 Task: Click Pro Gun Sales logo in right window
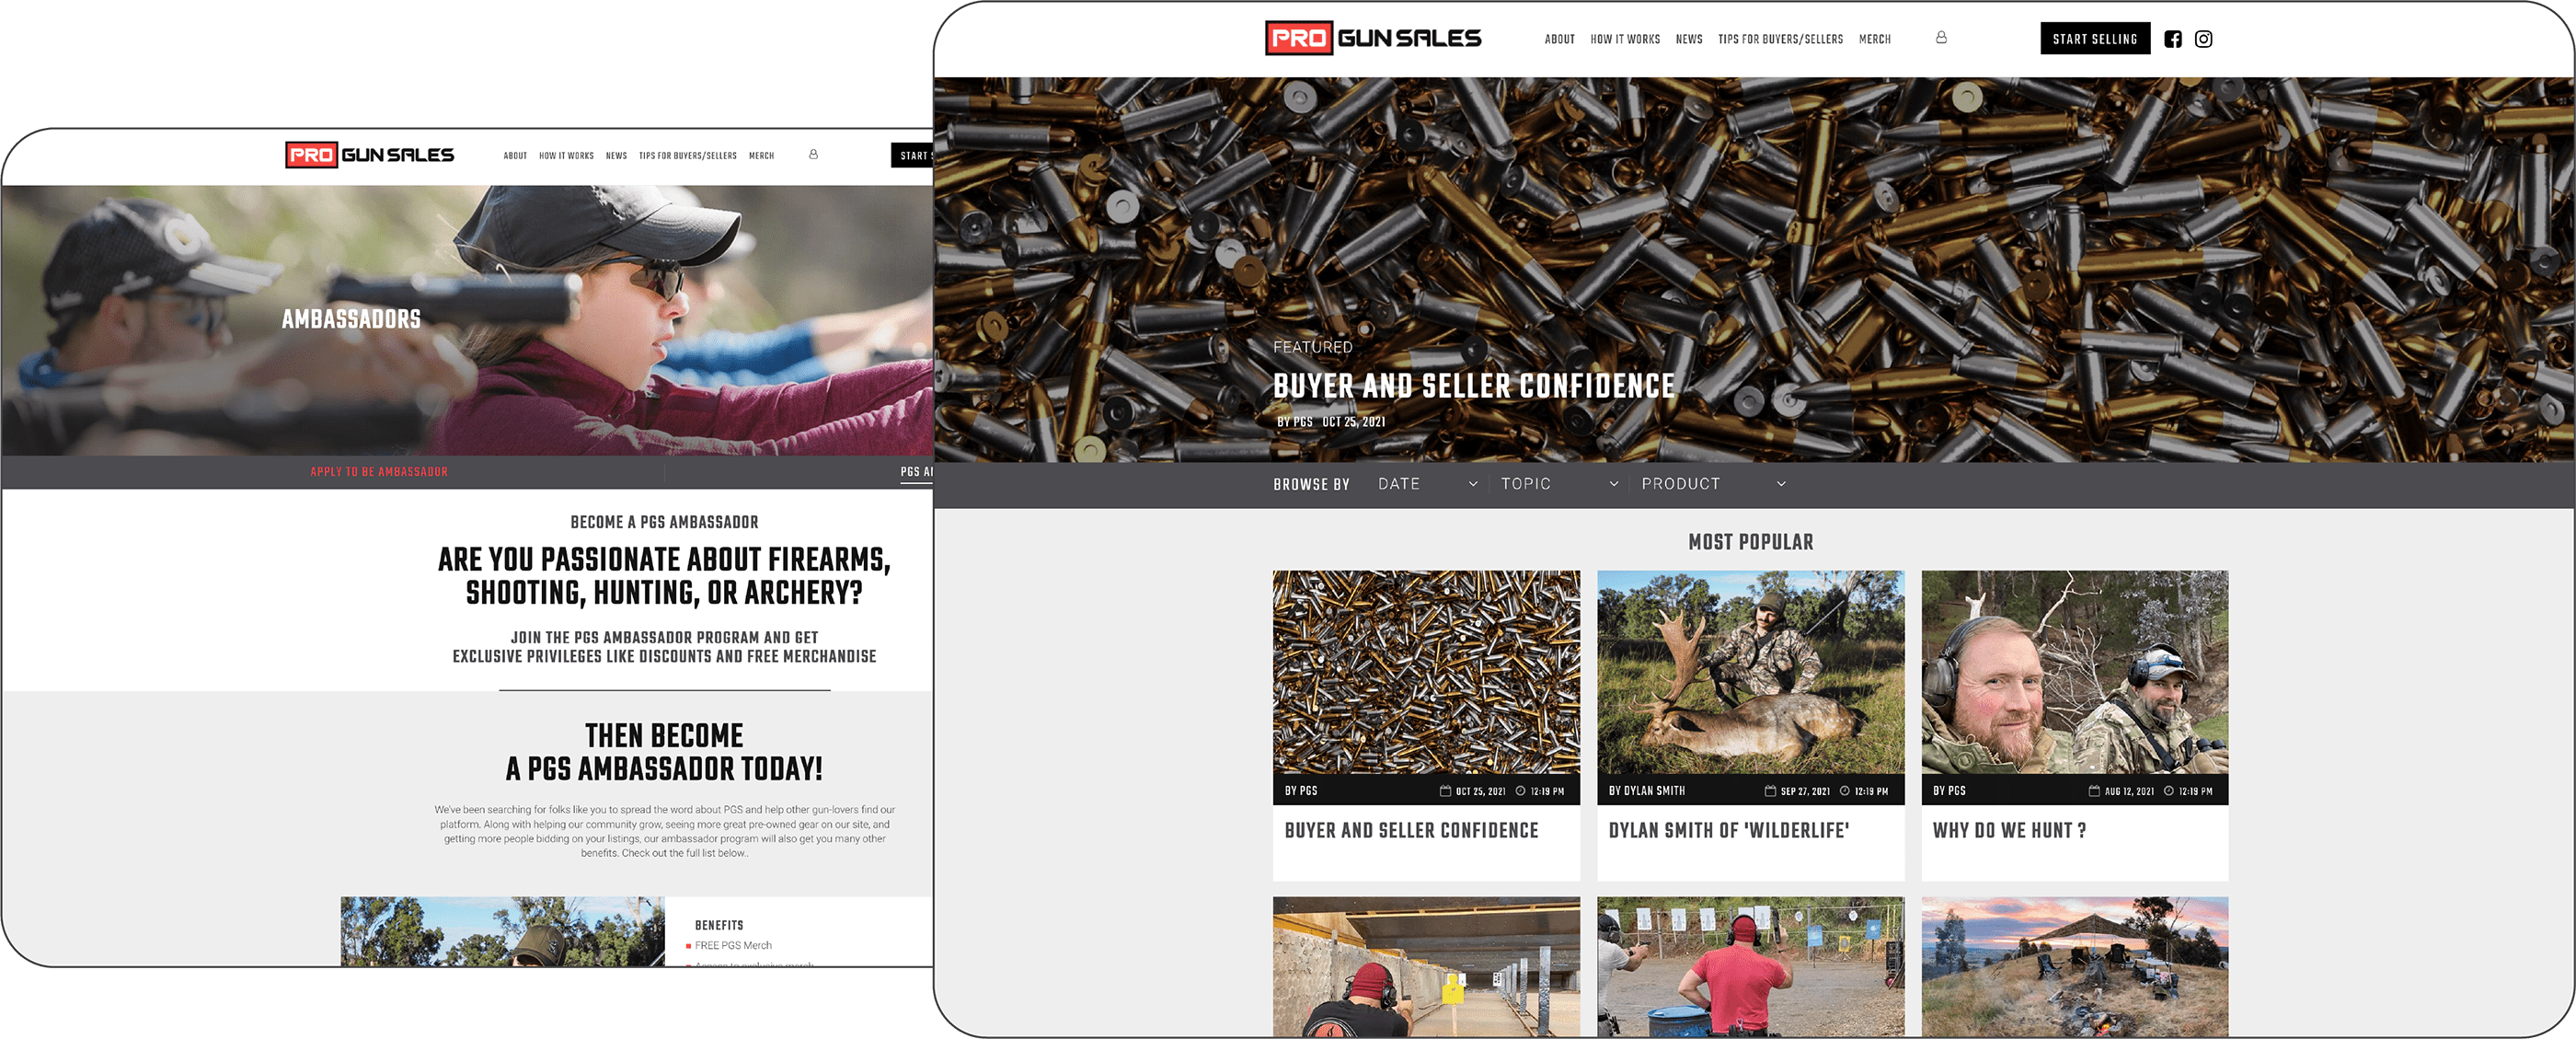[x=1373, y=38]
